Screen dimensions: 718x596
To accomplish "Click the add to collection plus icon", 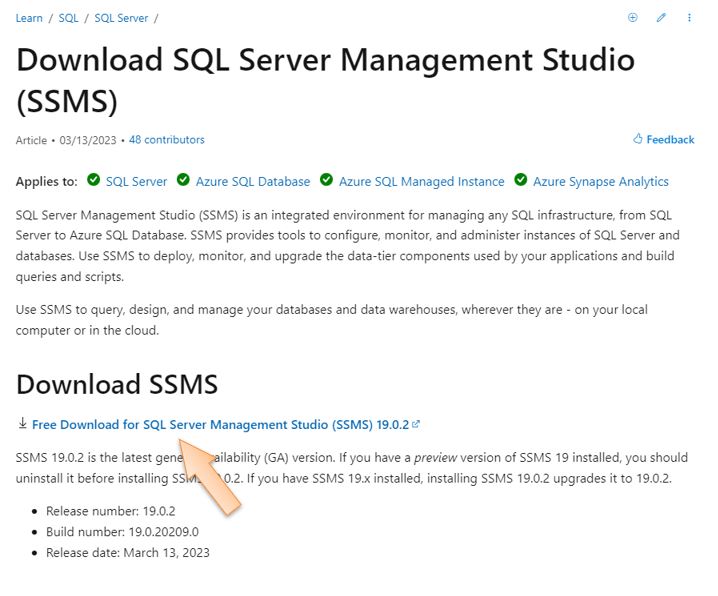I will (x=632, y=18).
